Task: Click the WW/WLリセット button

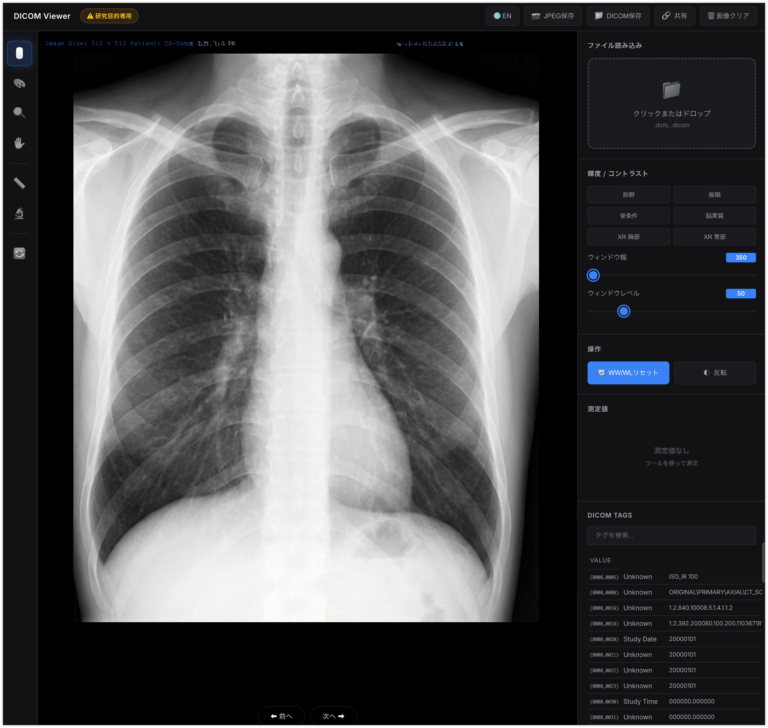Action: [628, 373]
